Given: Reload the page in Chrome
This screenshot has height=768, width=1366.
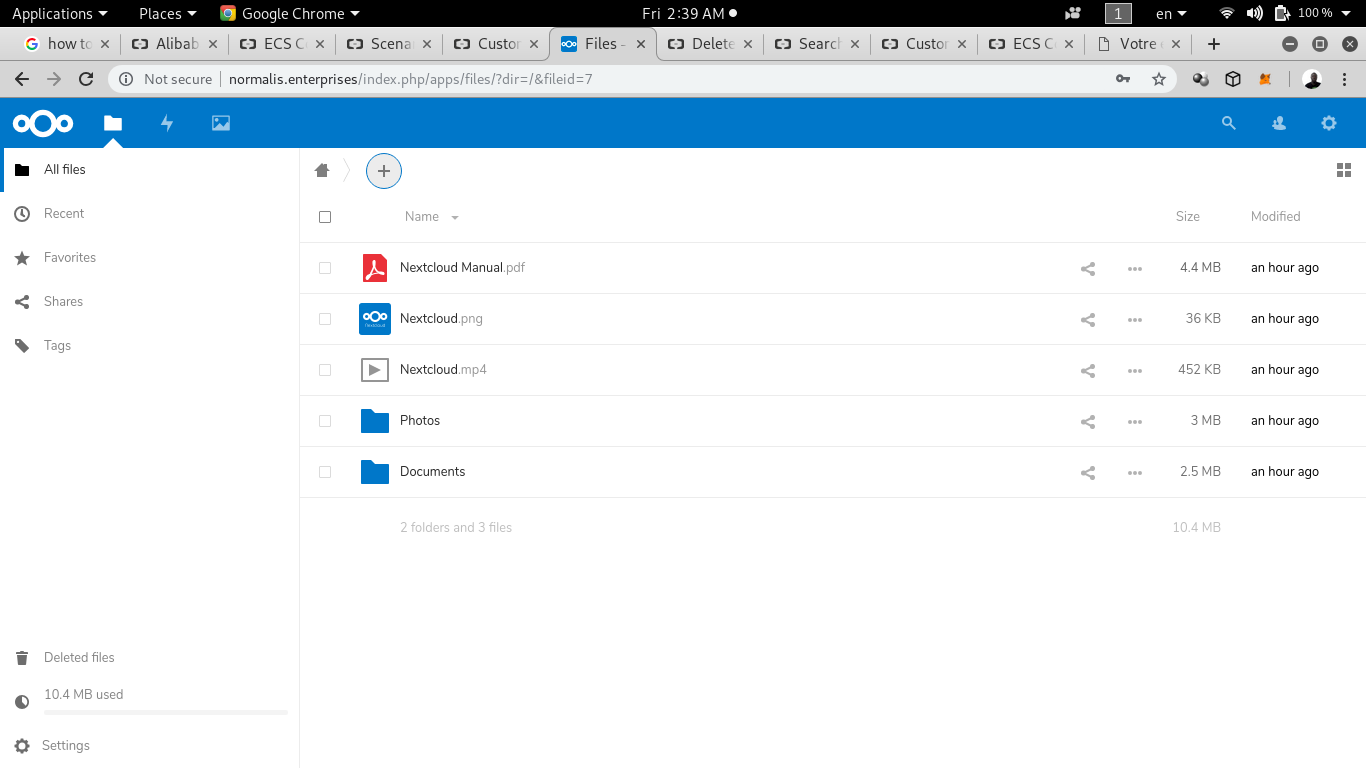Looking at the screenshot, I should click(86, 79).
